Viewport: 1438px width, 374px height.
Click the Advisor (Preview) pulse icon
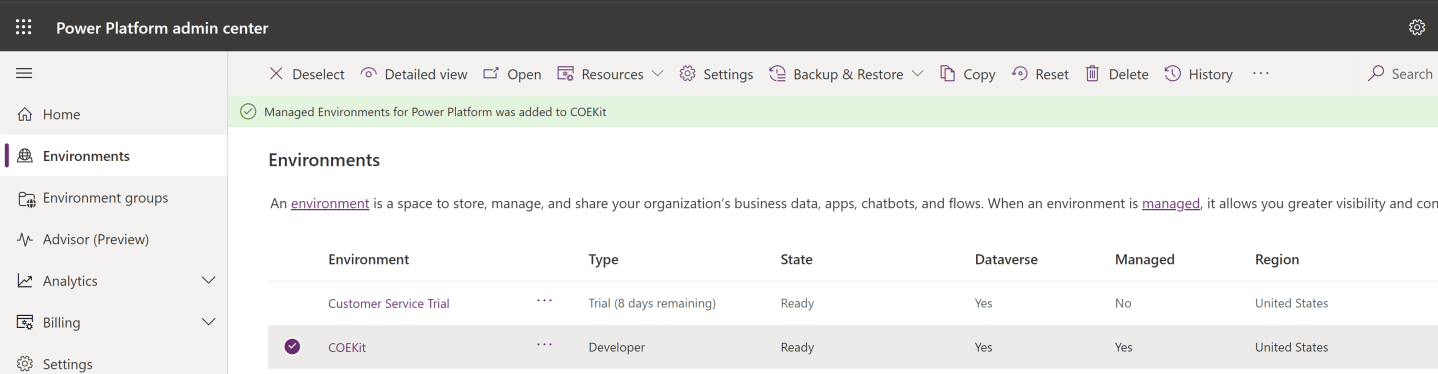click(x=25, y=240)
